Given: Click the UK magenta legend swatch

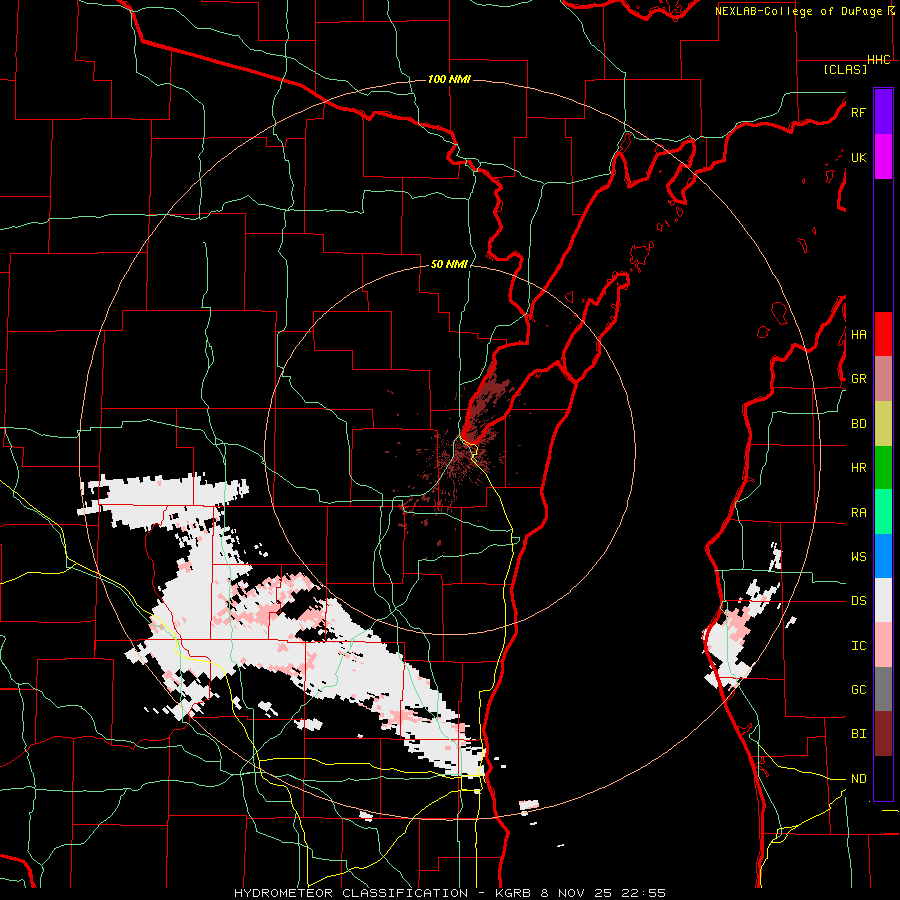Looking at the screenshot, I should [x=883, y=157].
